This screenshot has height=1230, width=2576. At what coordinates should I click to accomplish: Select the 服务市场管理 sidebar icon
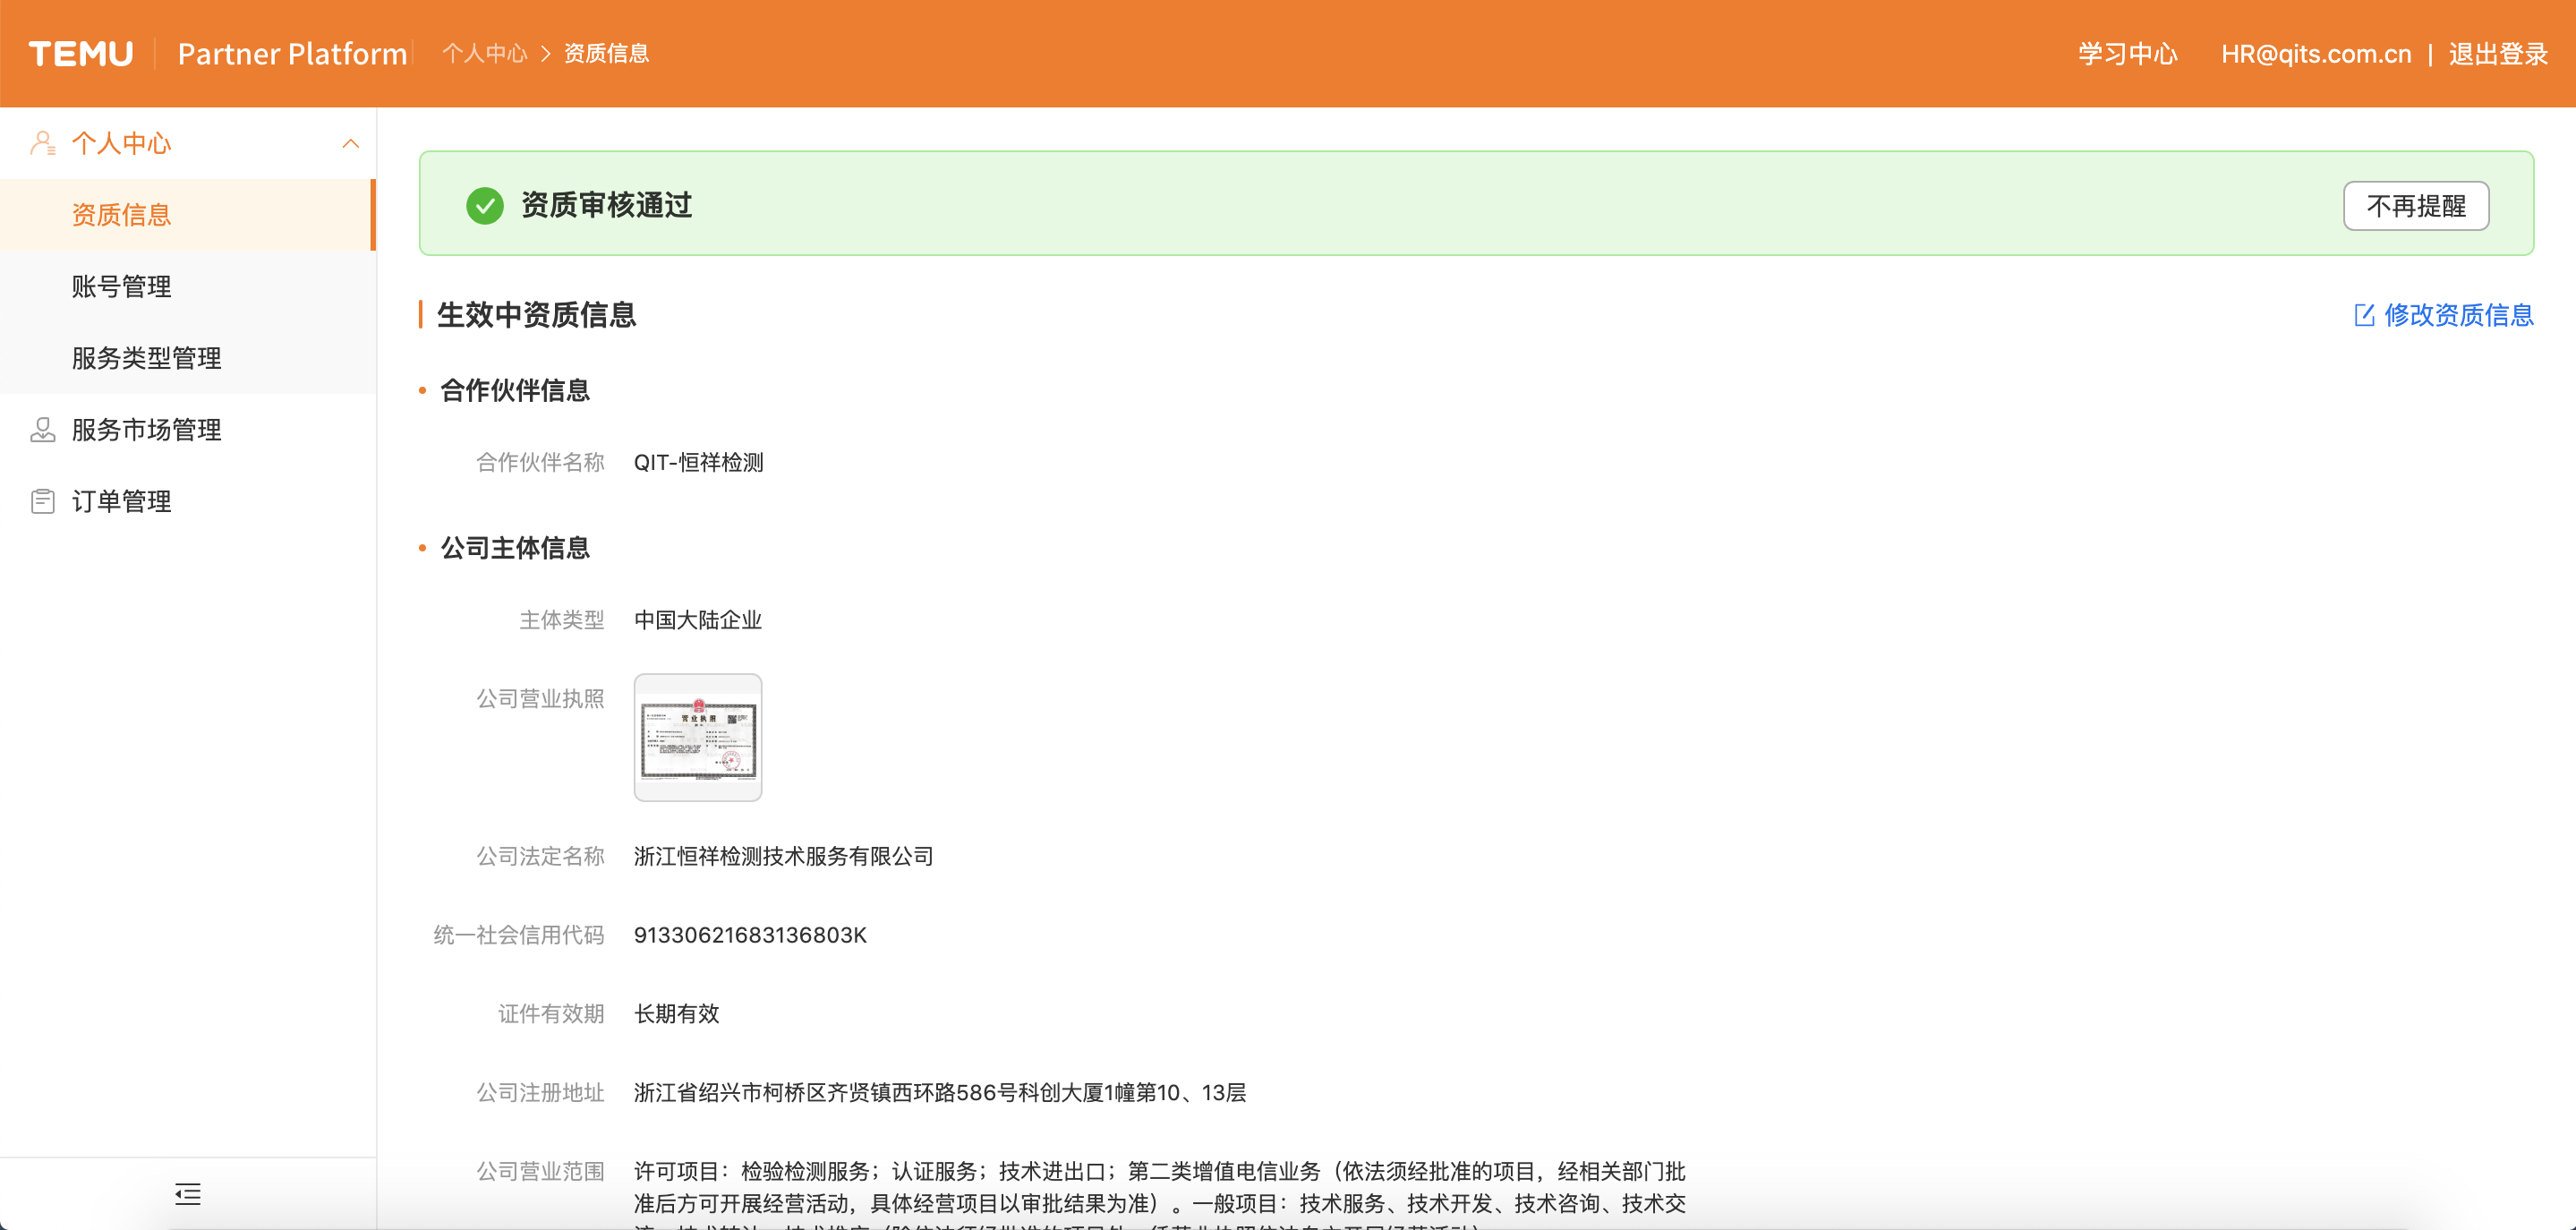42,429
